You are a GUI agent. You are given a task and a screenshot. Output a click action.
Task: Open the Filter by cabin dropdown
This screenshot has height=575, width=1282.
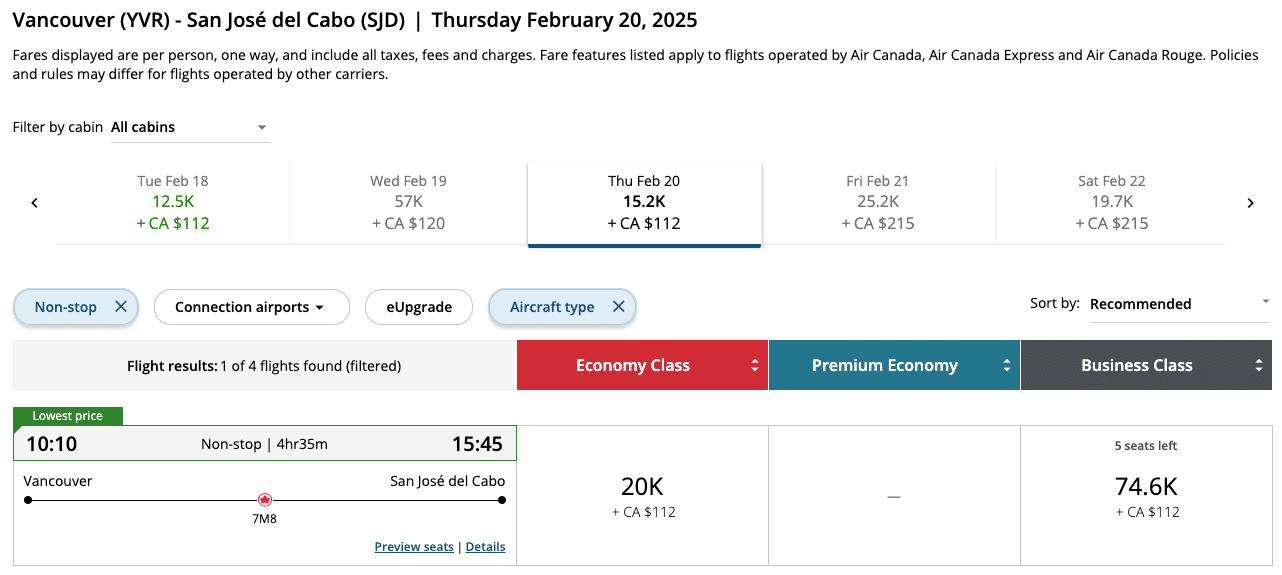point(190,127)
